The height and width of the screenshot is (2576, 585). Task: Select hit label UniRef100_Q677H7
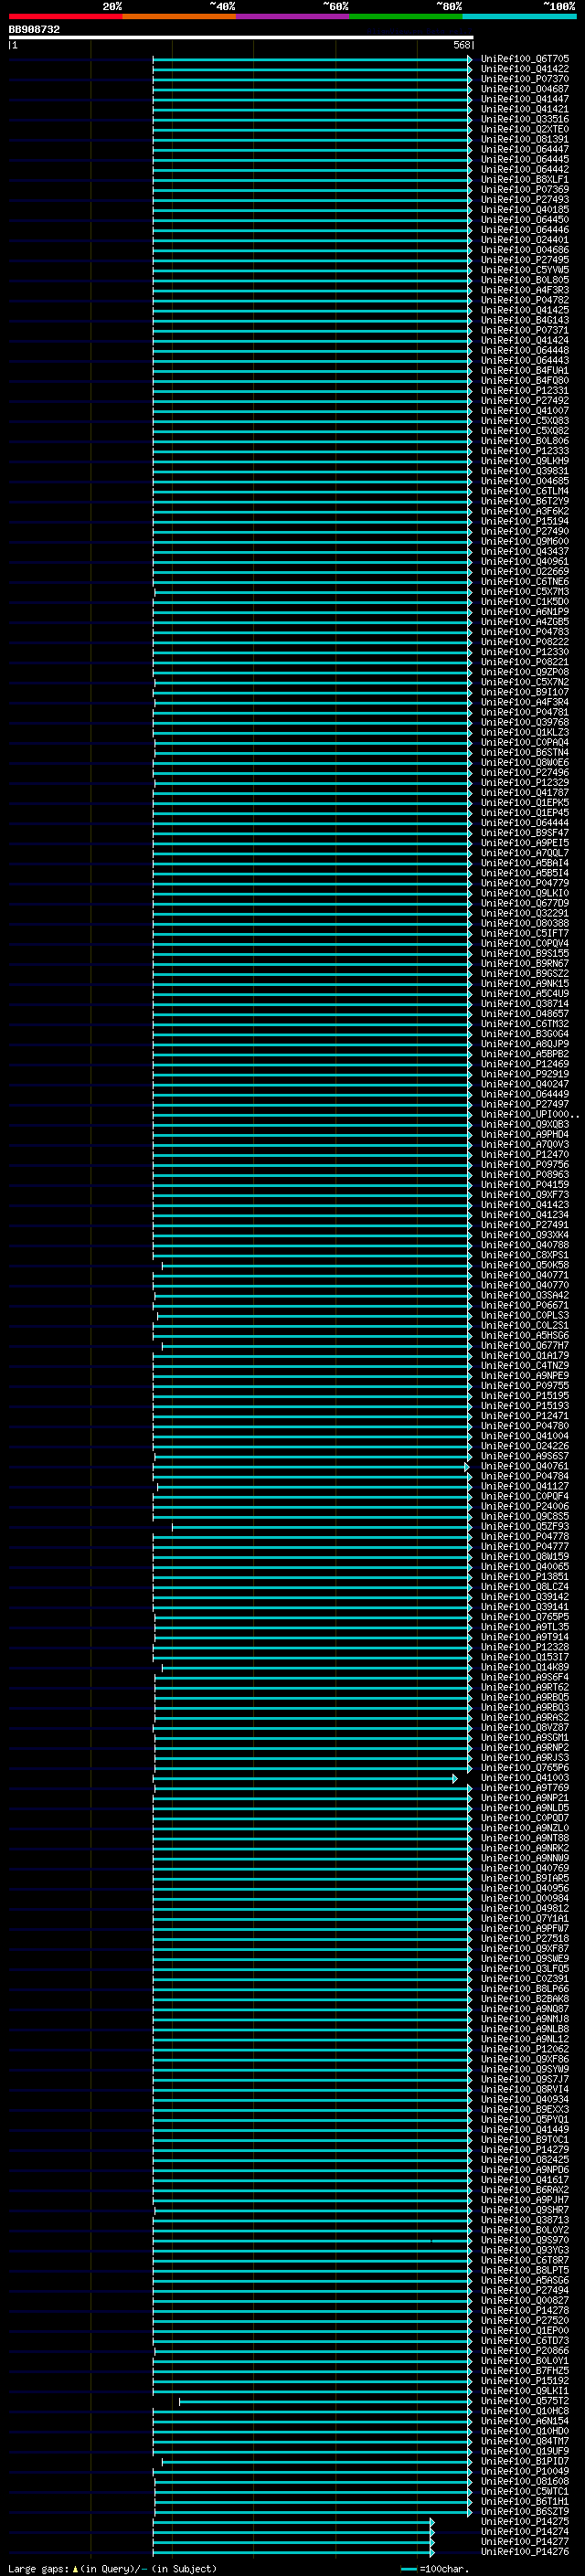pyautogui.click(x=525, y=1345)
